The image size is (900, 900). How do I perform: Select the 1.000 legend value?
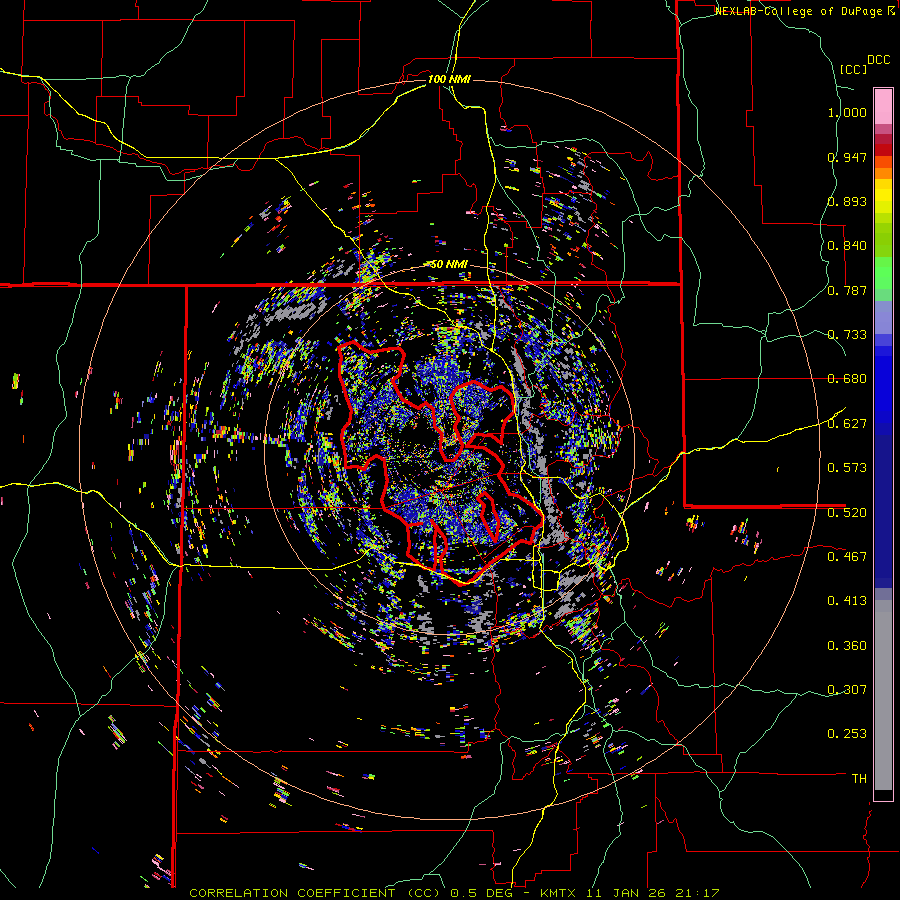pos(847,112)
